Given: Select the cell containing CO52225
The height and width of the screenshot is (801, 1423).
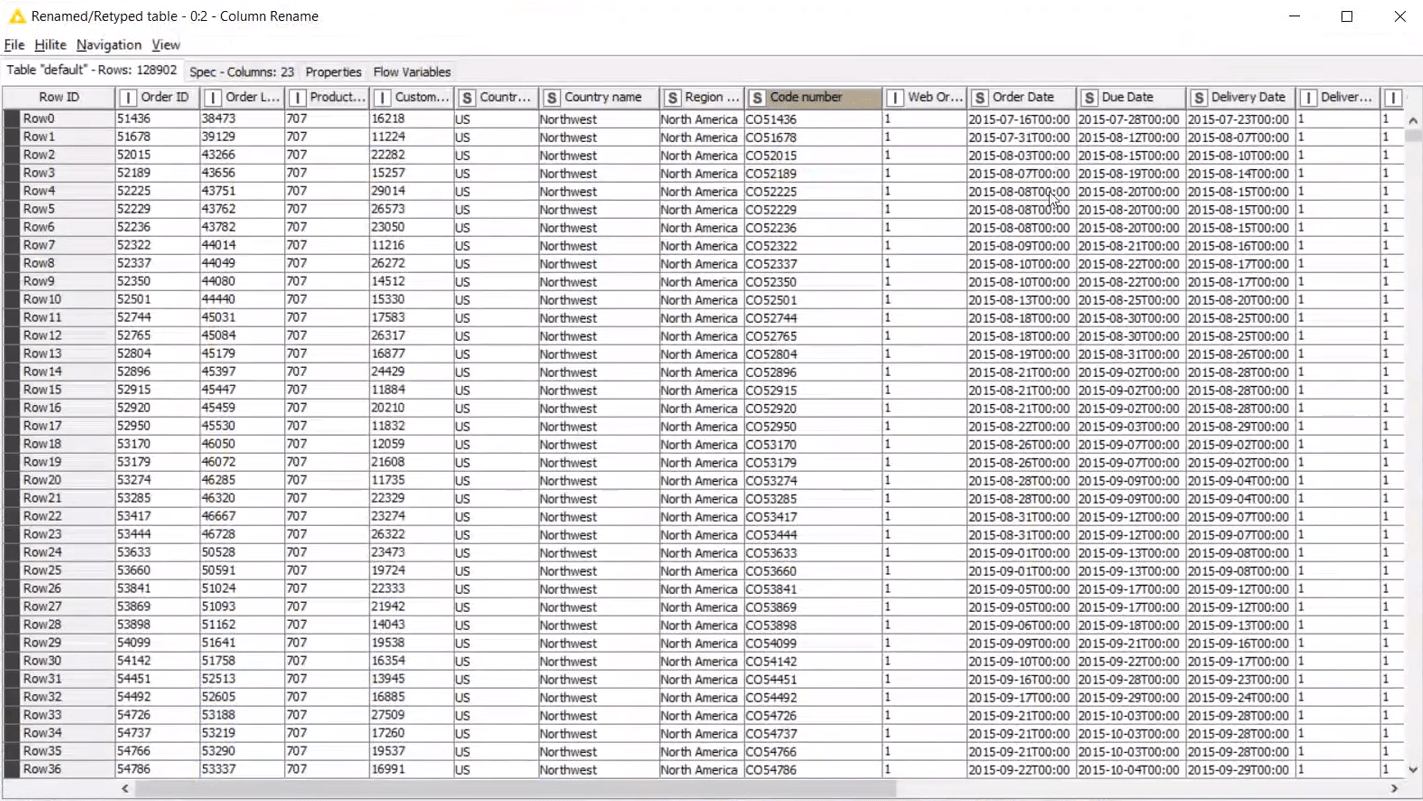Looking at the screenshot, I should pos(771,191).
